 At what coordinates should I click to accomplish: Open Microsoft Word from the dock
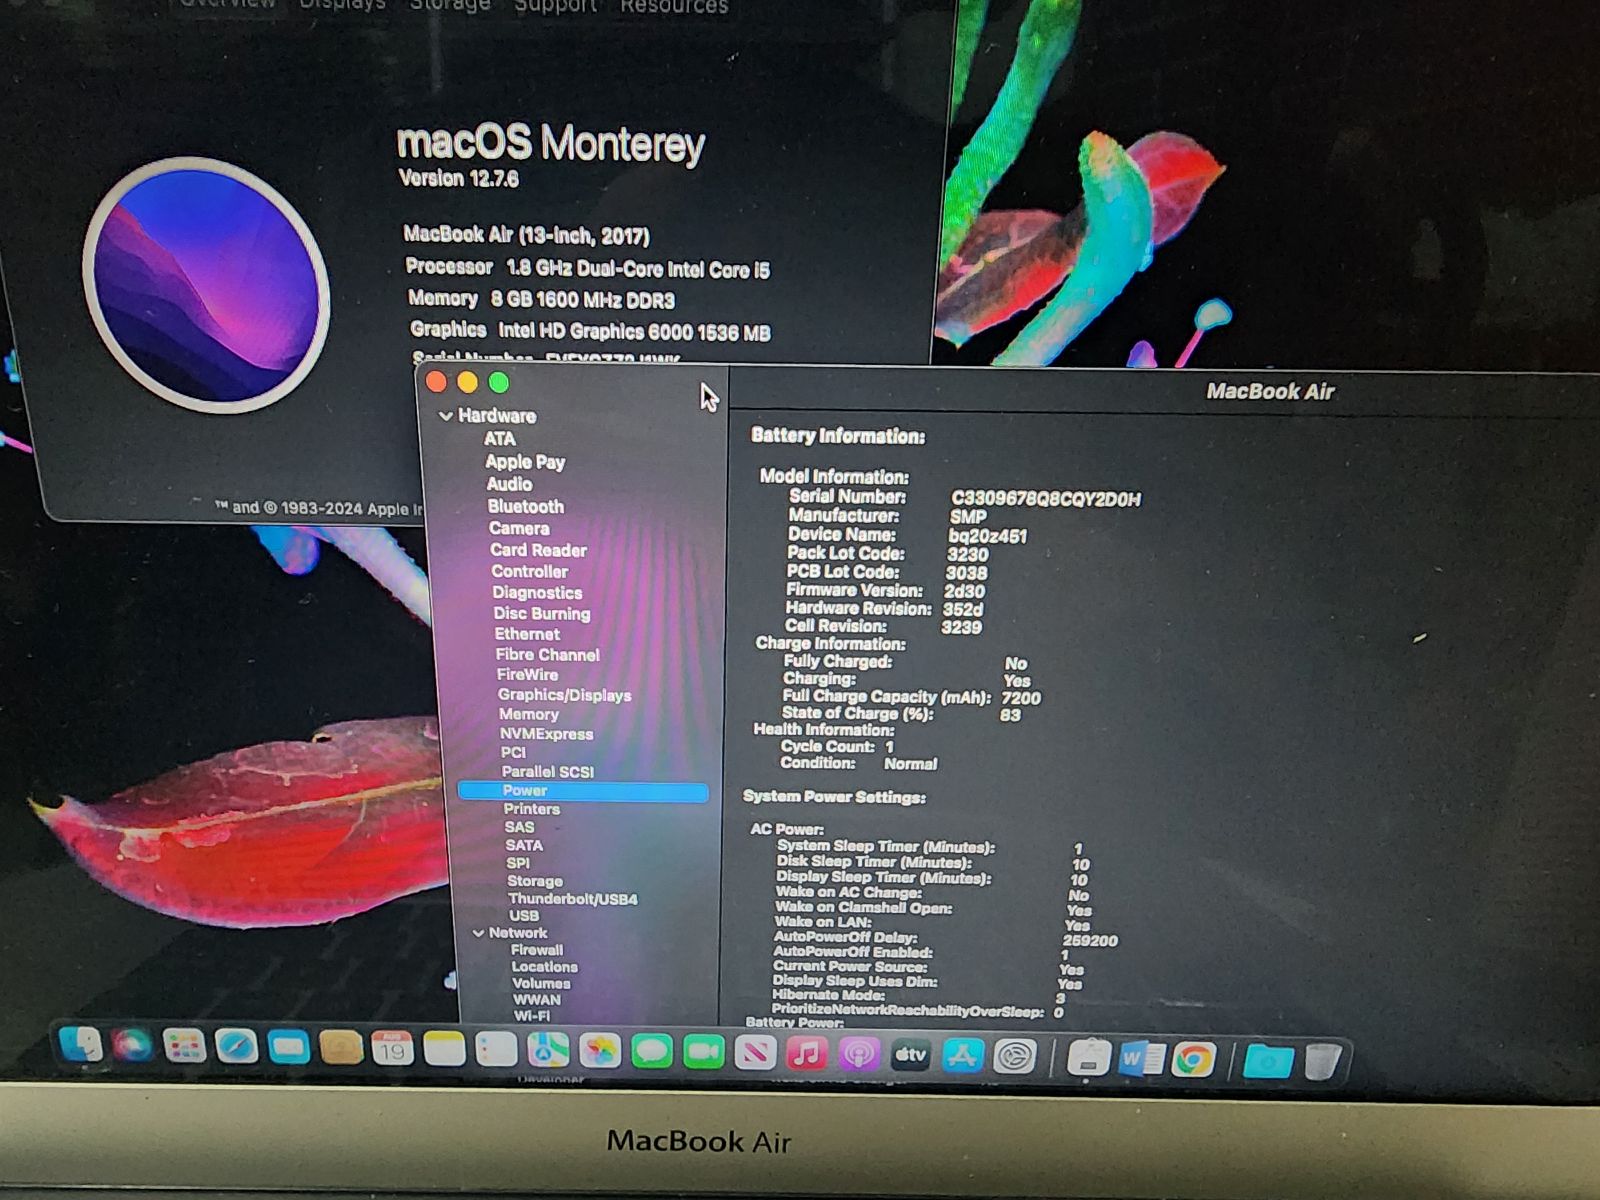(1140, 1058)
